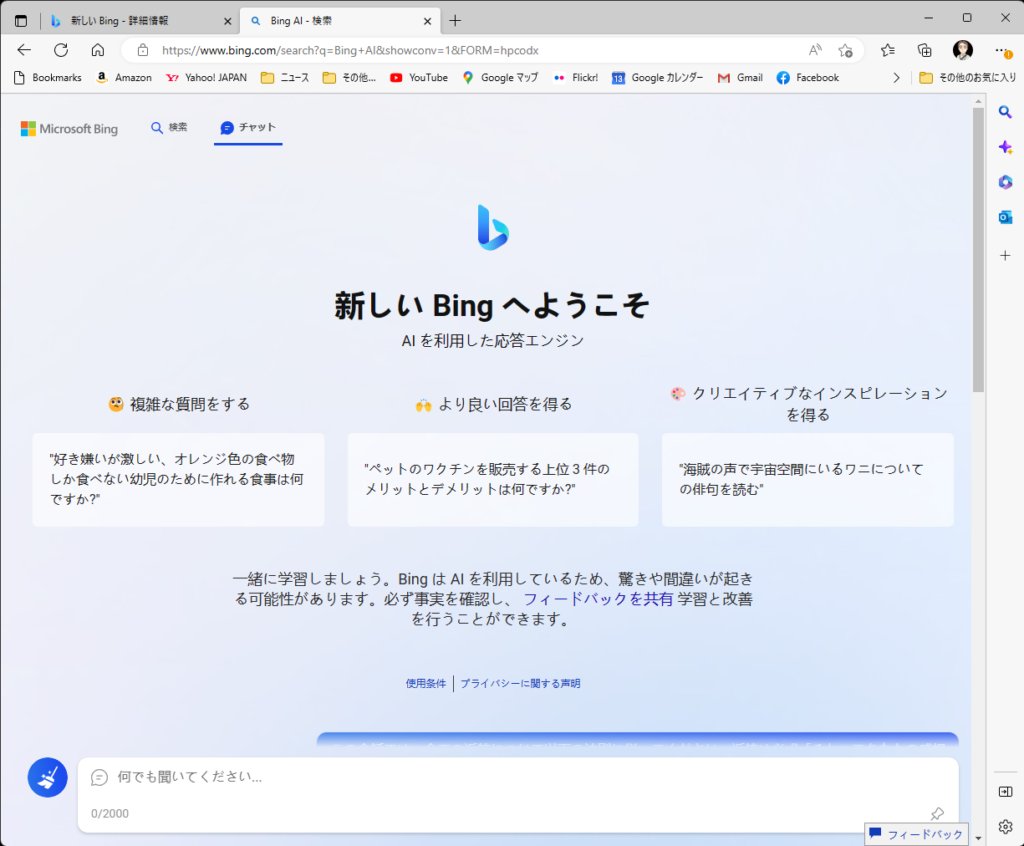The image size is (1024, 846).
Task: Open the Microsoft 365 sidebar icon
Action: coord(1005,182)
